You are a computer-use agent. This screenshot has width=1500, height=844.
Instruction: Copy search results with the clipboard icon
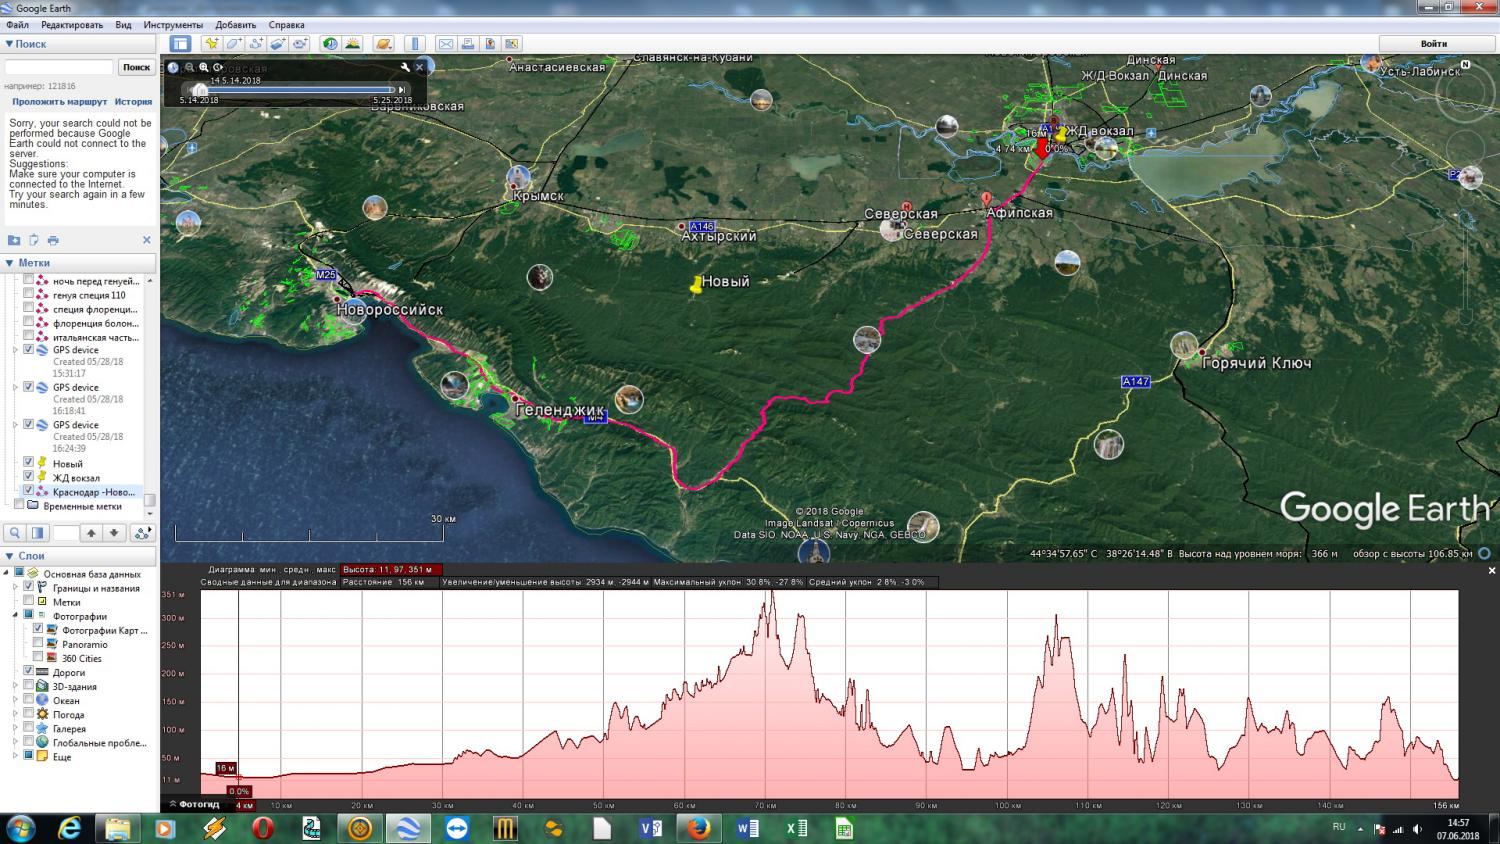(x=33, y=240)
